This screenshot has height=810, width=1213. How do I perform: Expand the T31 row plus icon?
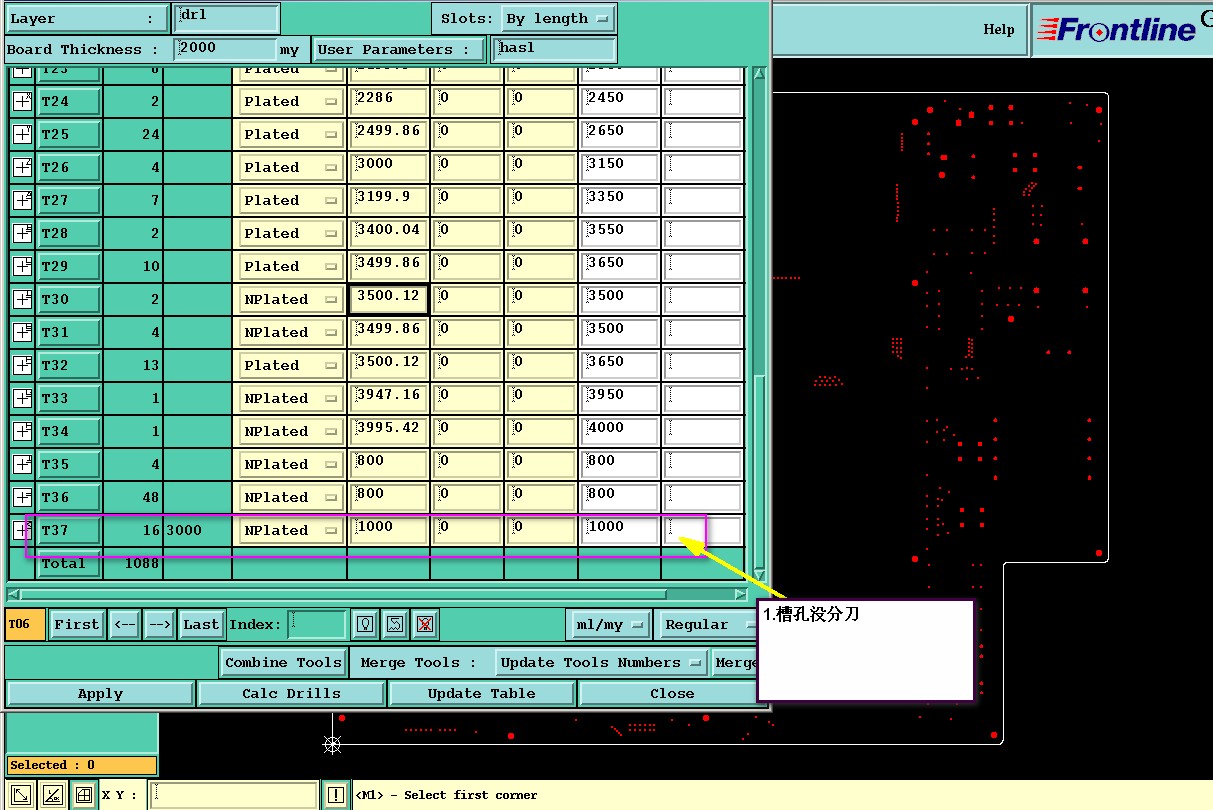22,332
